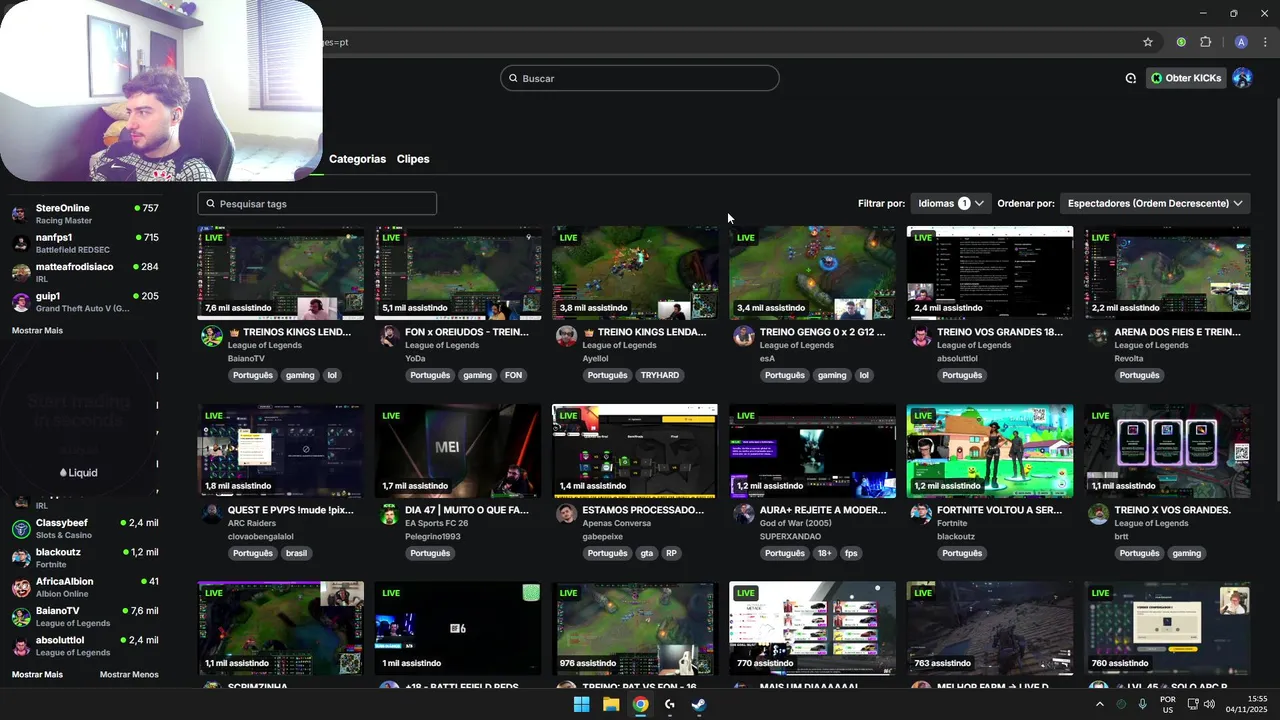The height and width of the screenshot is (720, 1280).
Task: Open YoDa channel avatar
Action: coord(389,336)
